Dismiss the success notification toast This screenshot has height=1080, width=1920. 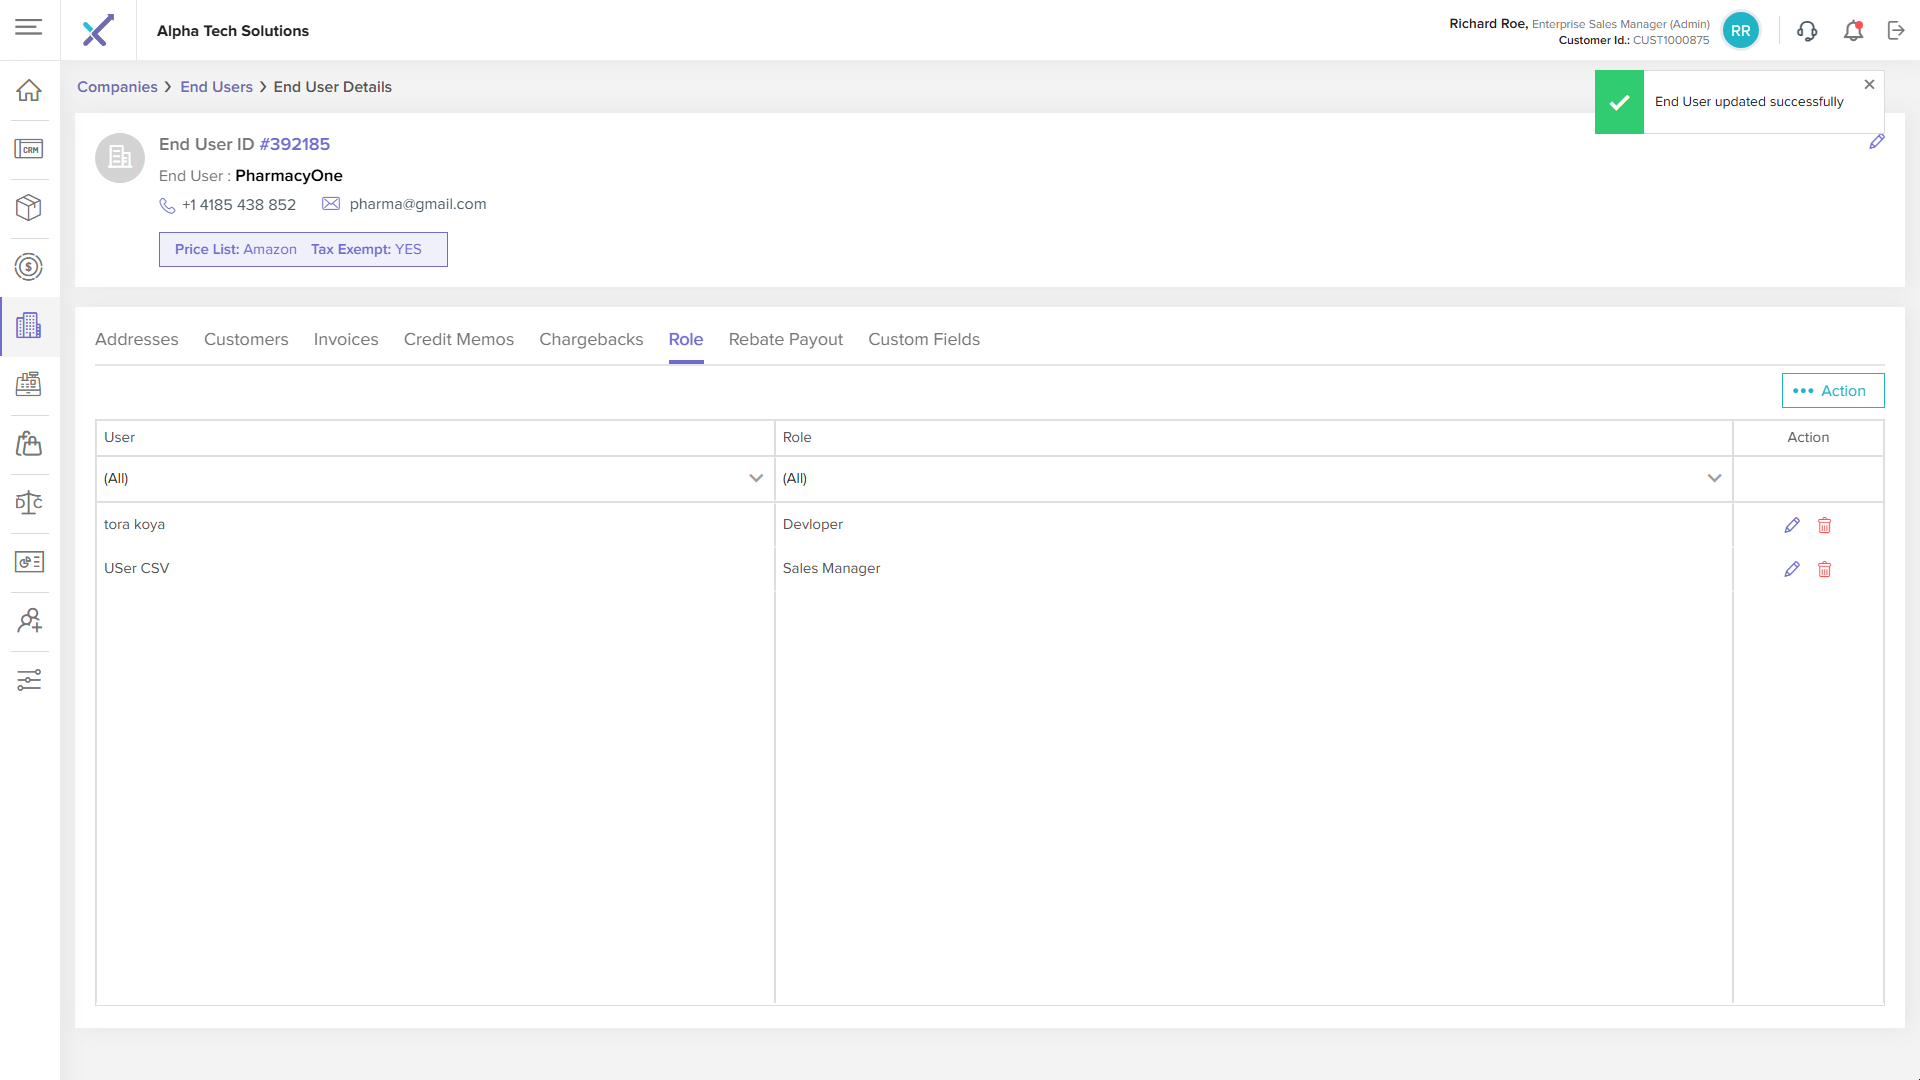tap(1869, 85)
